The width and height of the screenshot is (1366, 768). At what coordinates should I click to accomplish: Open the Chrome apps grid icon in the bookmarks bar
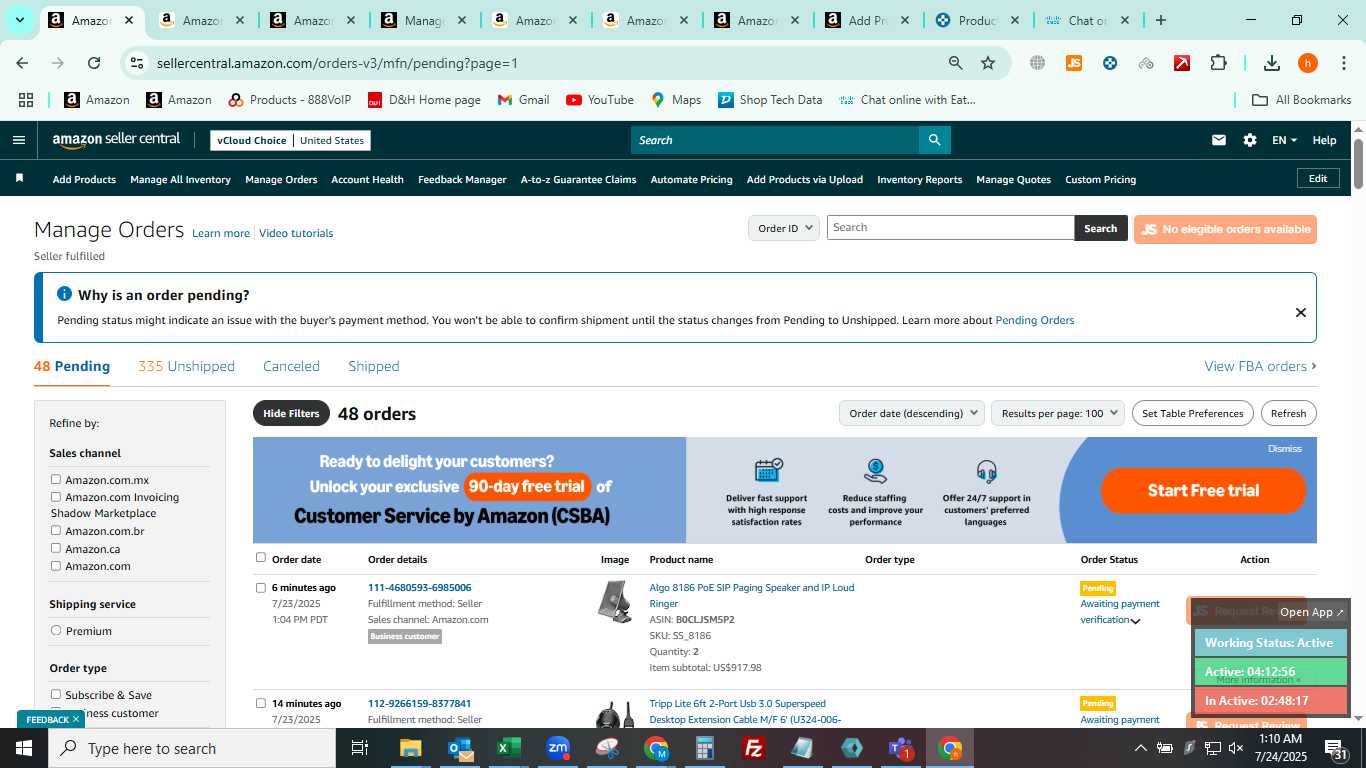(26, 100)
